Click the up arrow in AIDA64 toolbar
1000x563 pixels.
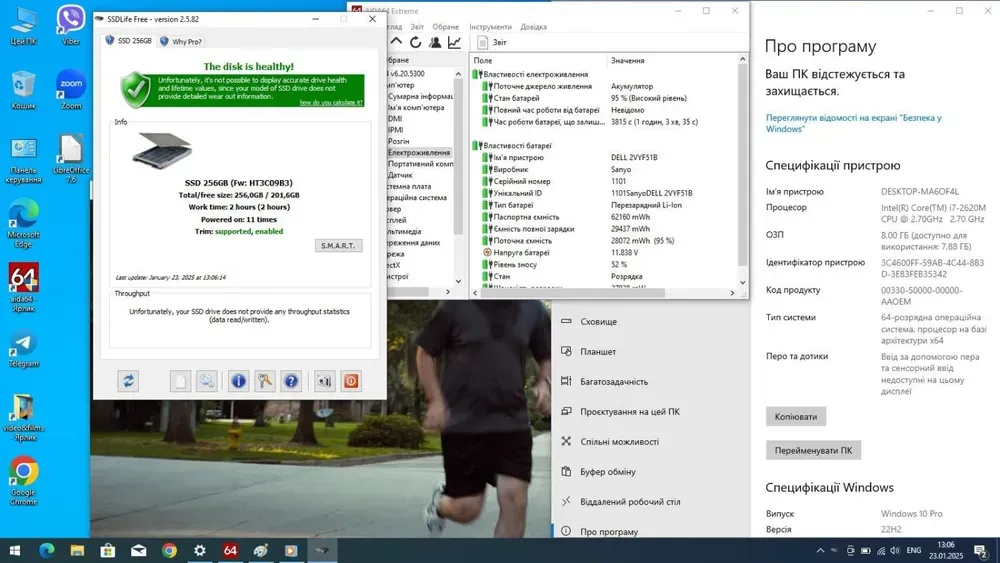pyautogui.click(x=397, y=43)
